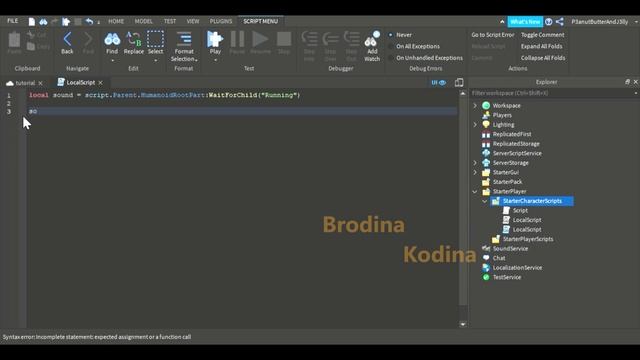
Task: Collapse the ribbon with the up chevron
Action: pos(502,22)
